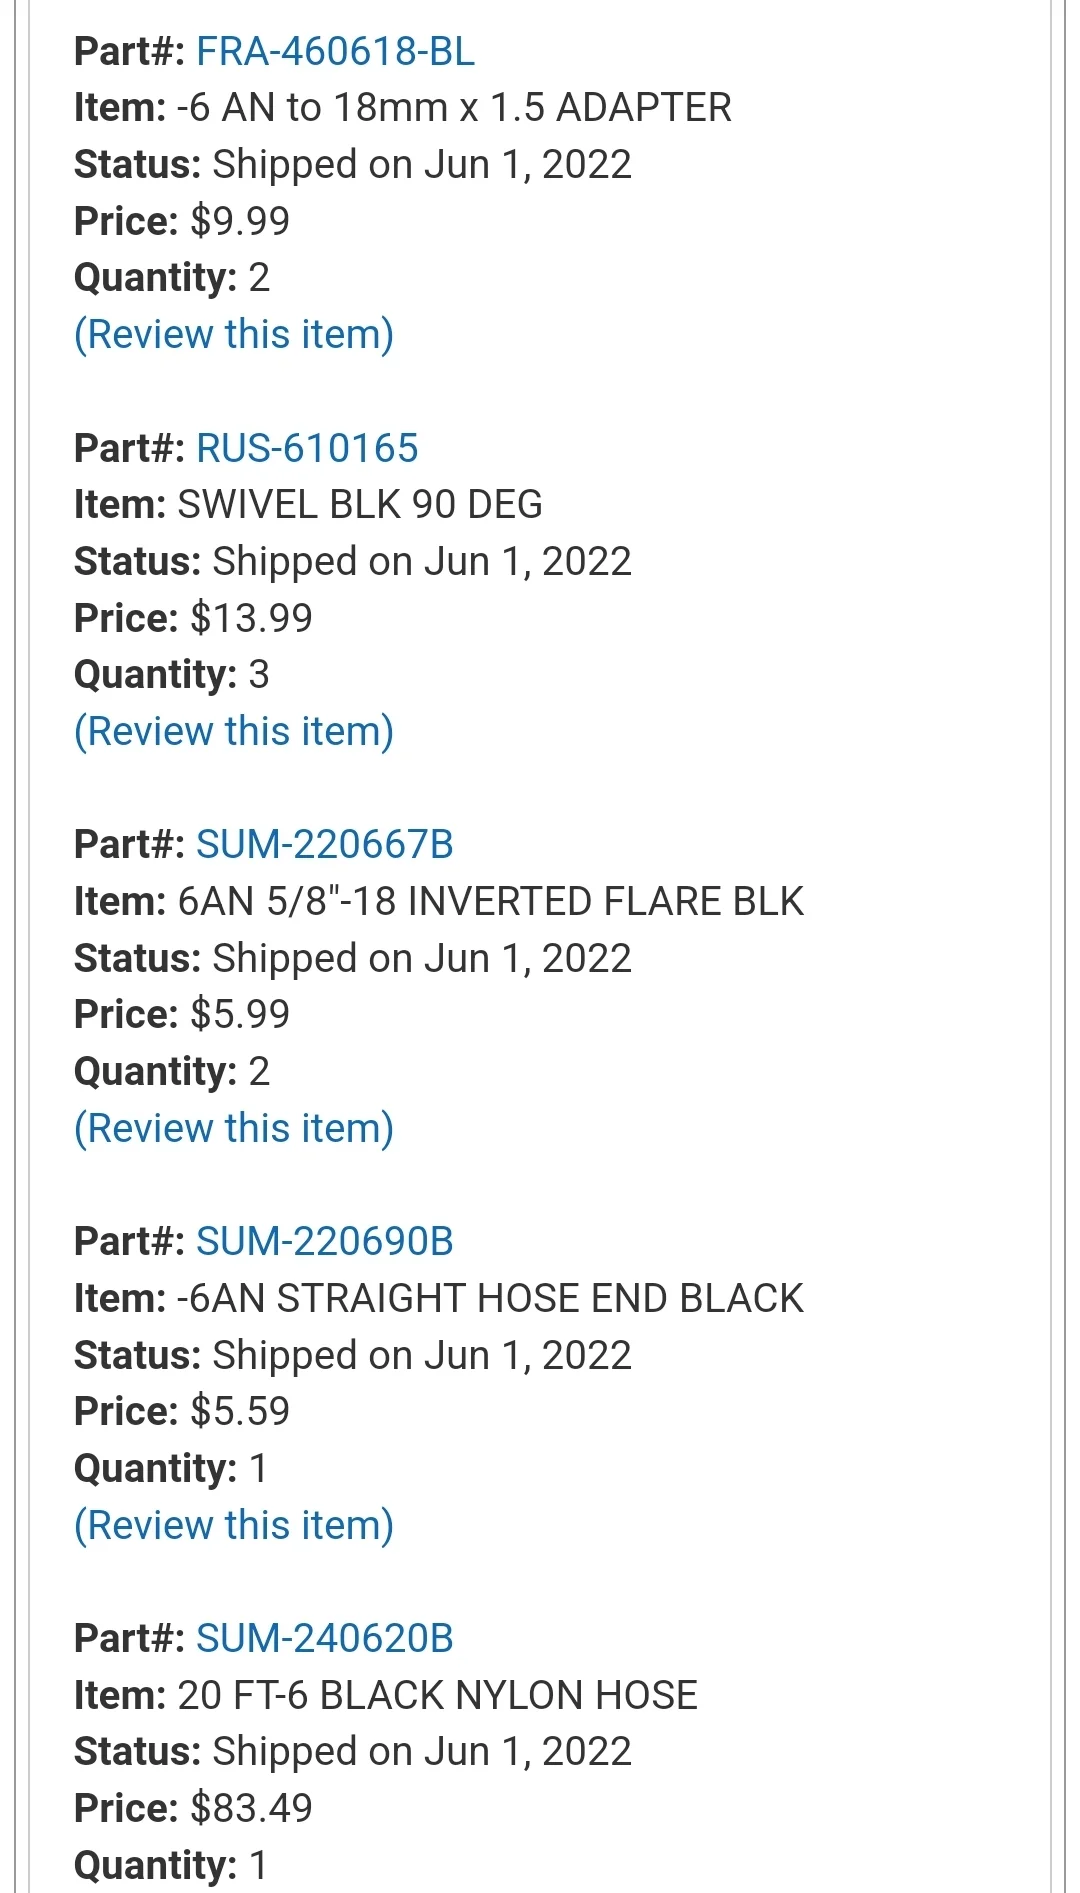Review the 6AN inverted flare item
Screen dimensions: 1080x1893
[x=234, y=1129]
